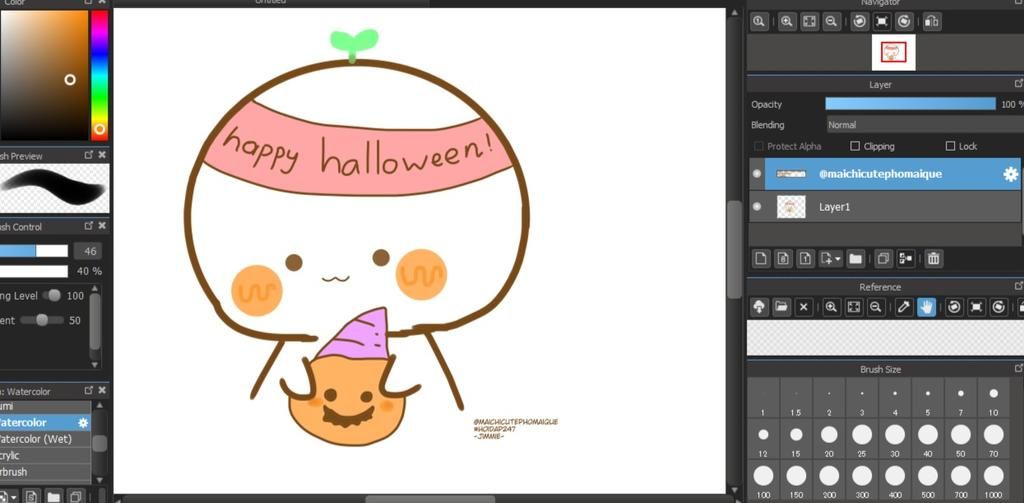The width and height of the screenshot is (1024, 503).
Task: Select Reference hand tool
Action: (926, 307)
